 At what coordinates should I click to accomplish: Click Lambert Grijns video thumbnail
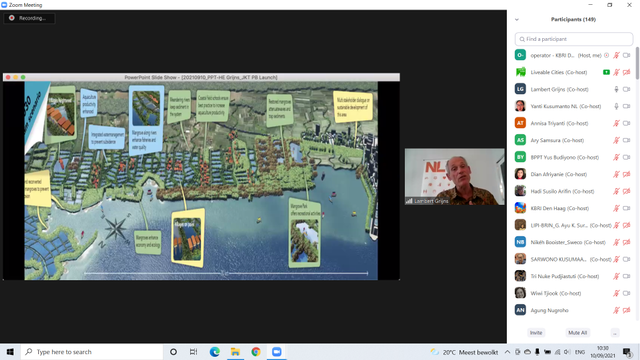[x=454, y=177]
